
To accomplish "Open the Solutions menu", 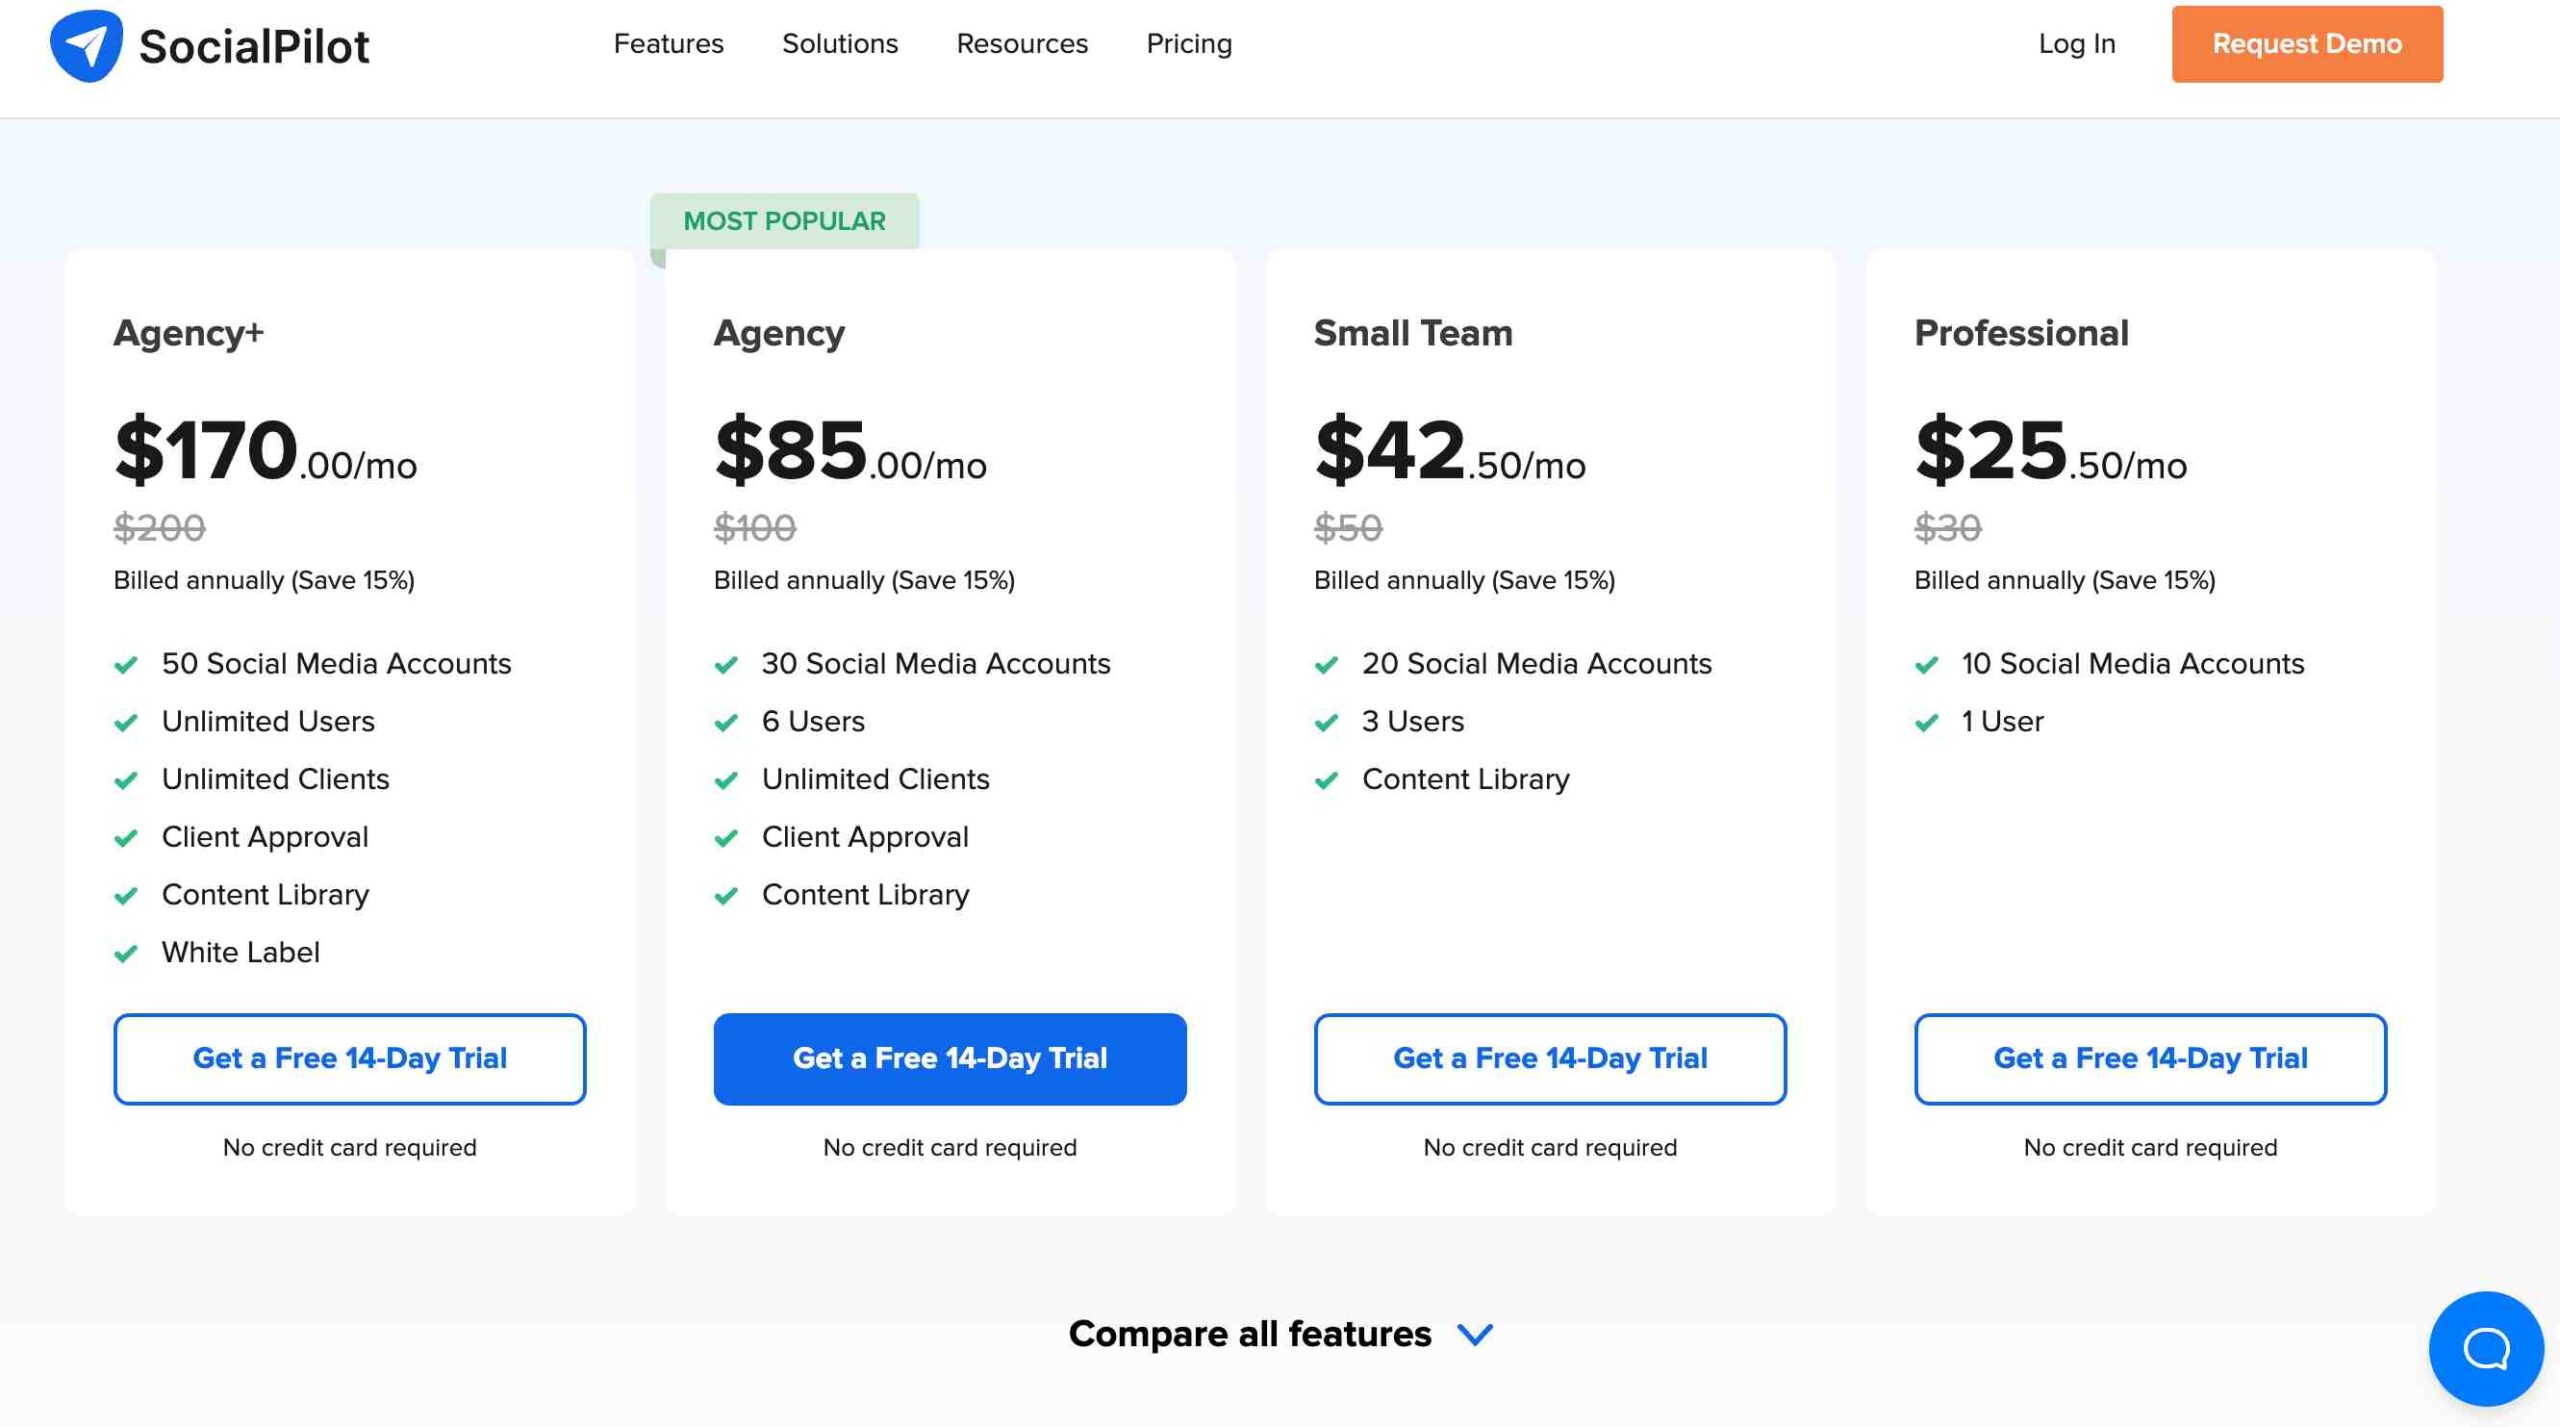I will (x=840, y=44).
